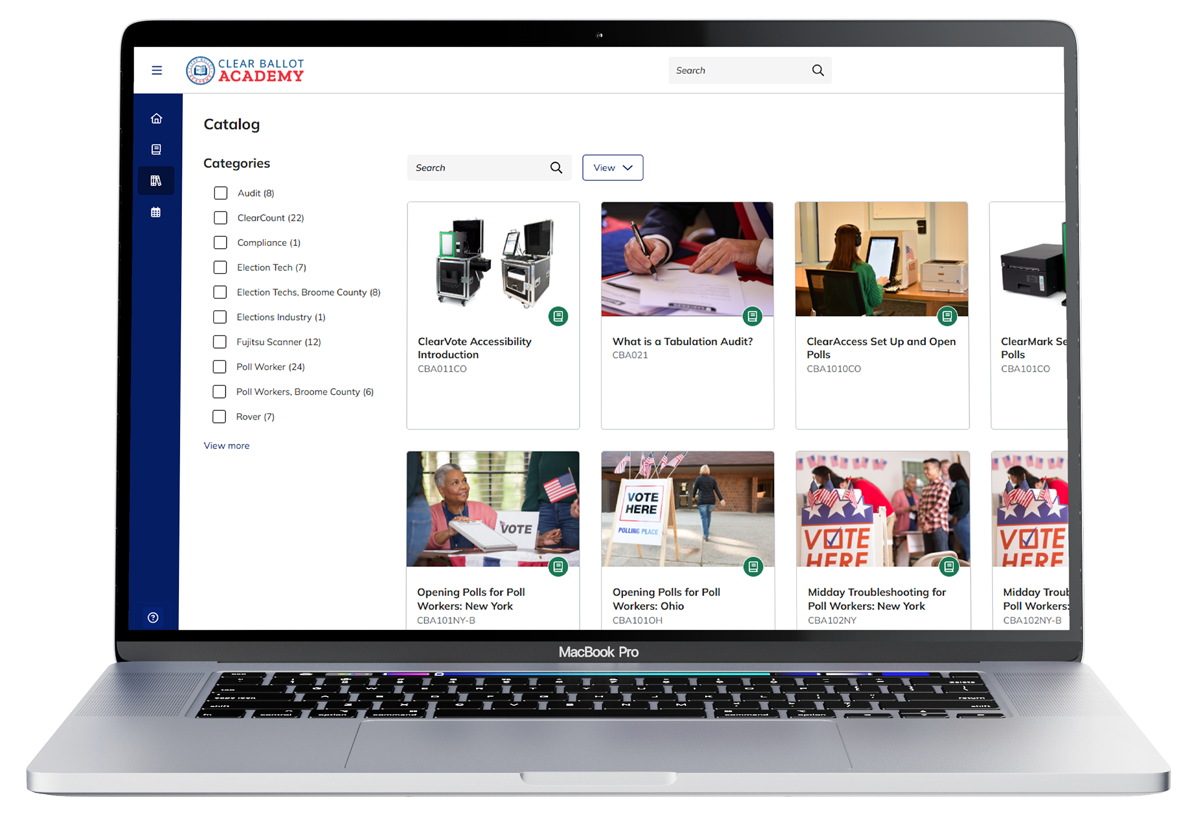Click the ClearMark printer thumbnail
Viewport: 1200px width, 819px height.
1028,259
